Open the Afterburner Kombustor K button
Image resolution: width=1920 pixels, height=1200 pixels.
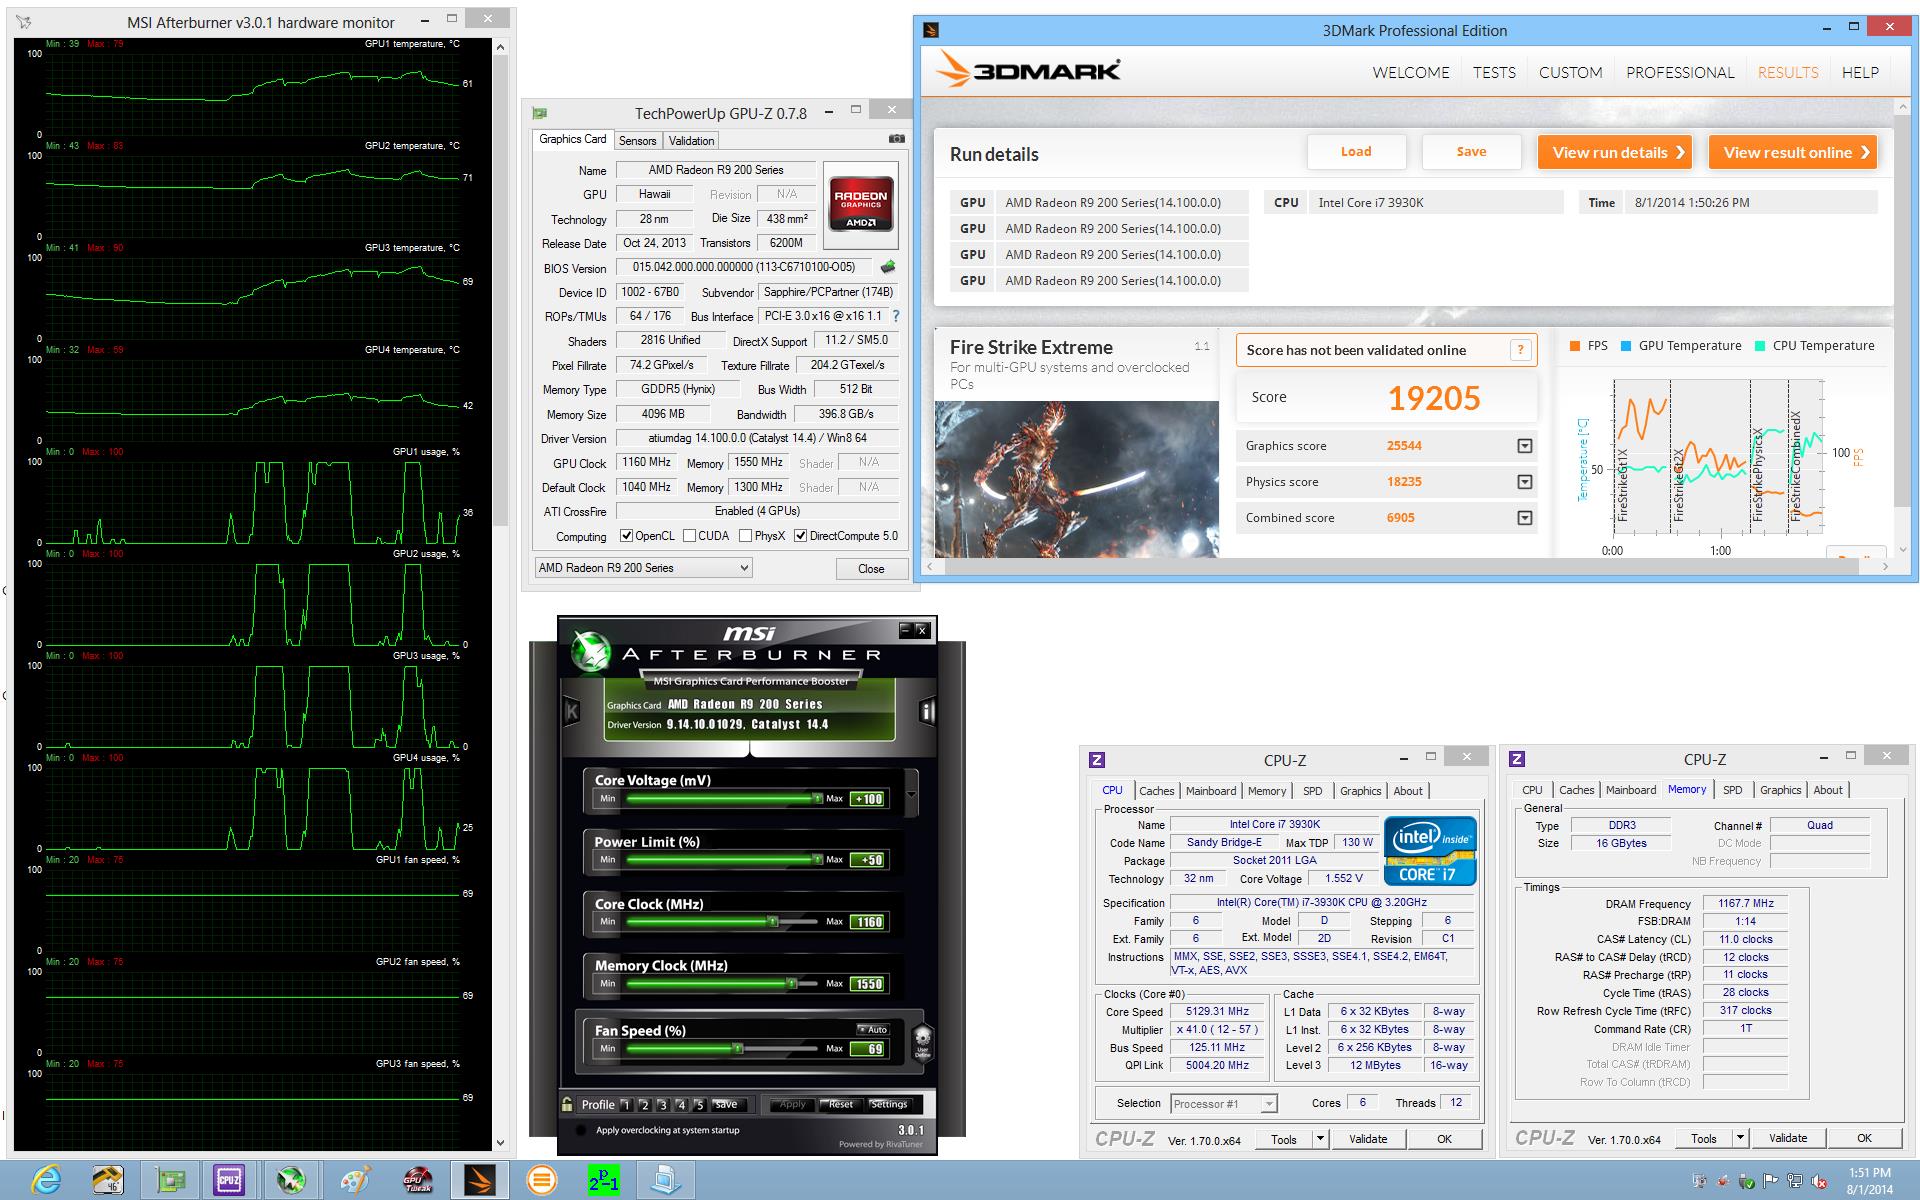tap(571, 712)
